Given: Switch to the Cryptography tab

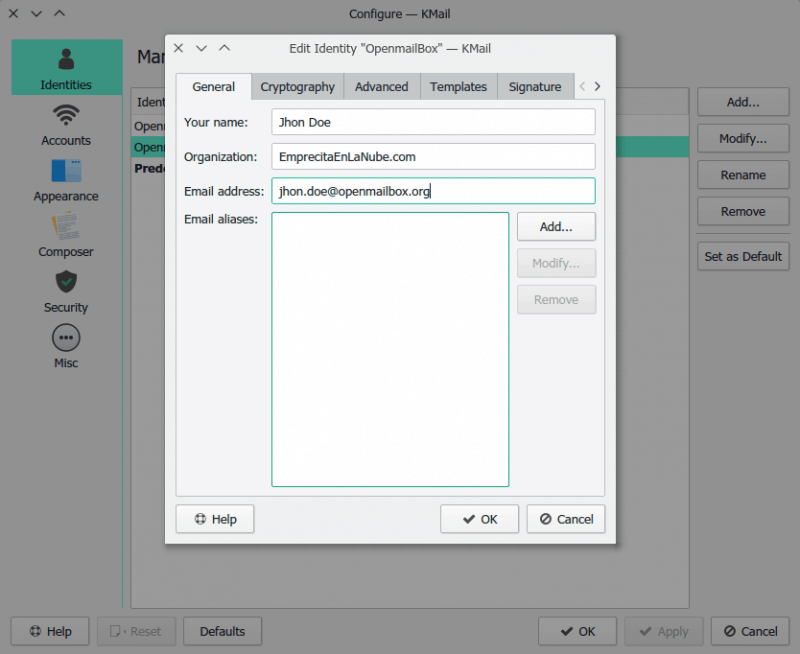Looking at the screenshot, I should click(x=297, y=87).
